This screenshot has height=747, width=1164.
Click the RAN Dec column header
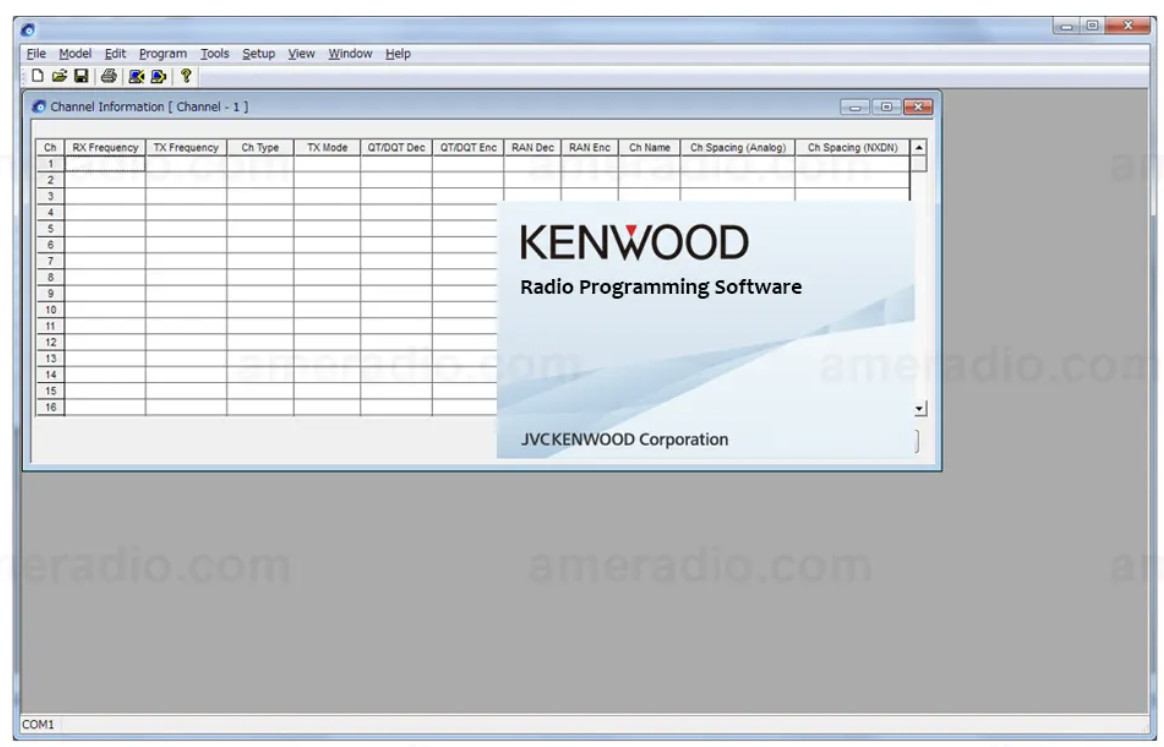[x=533, y=147]
